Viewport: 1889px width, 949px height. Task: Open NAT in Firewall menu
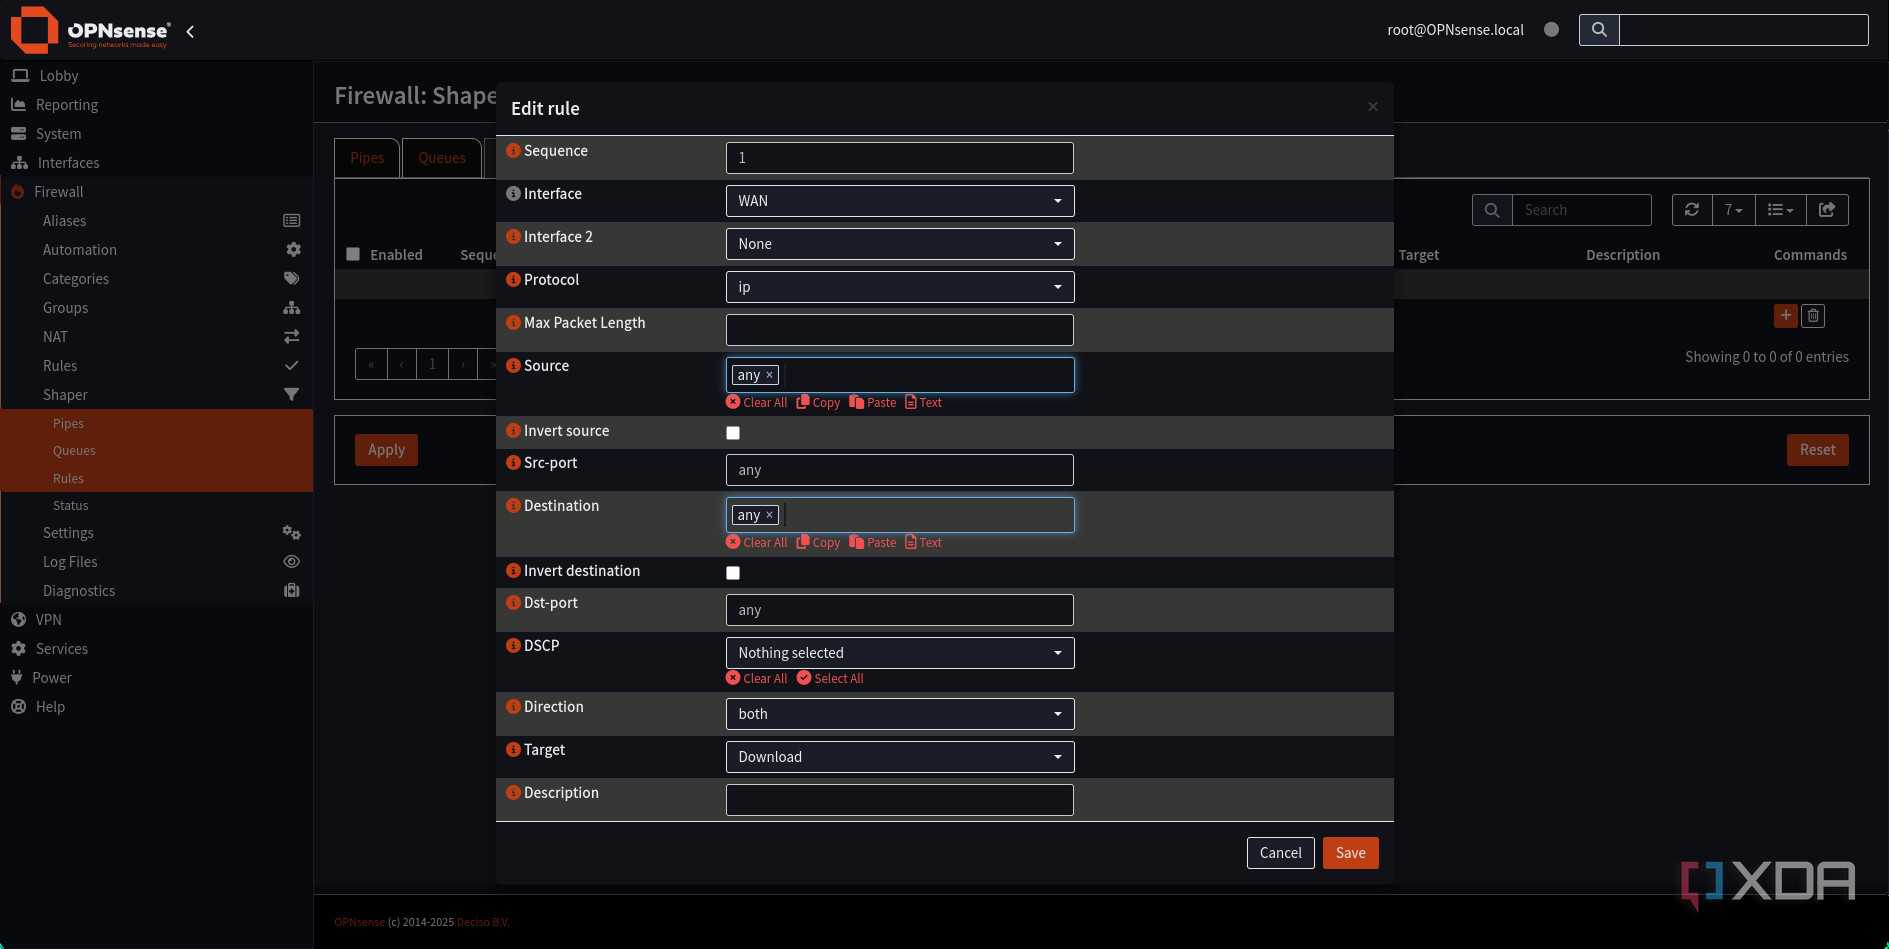[55, 337]
